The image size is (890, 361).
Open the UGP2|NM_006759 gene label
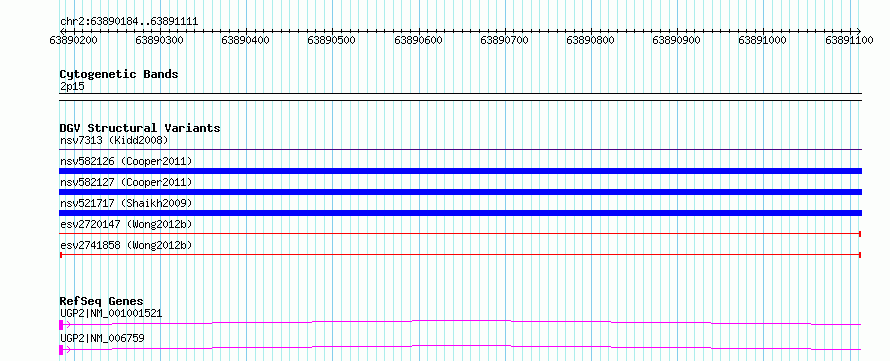tap(102, 338)
